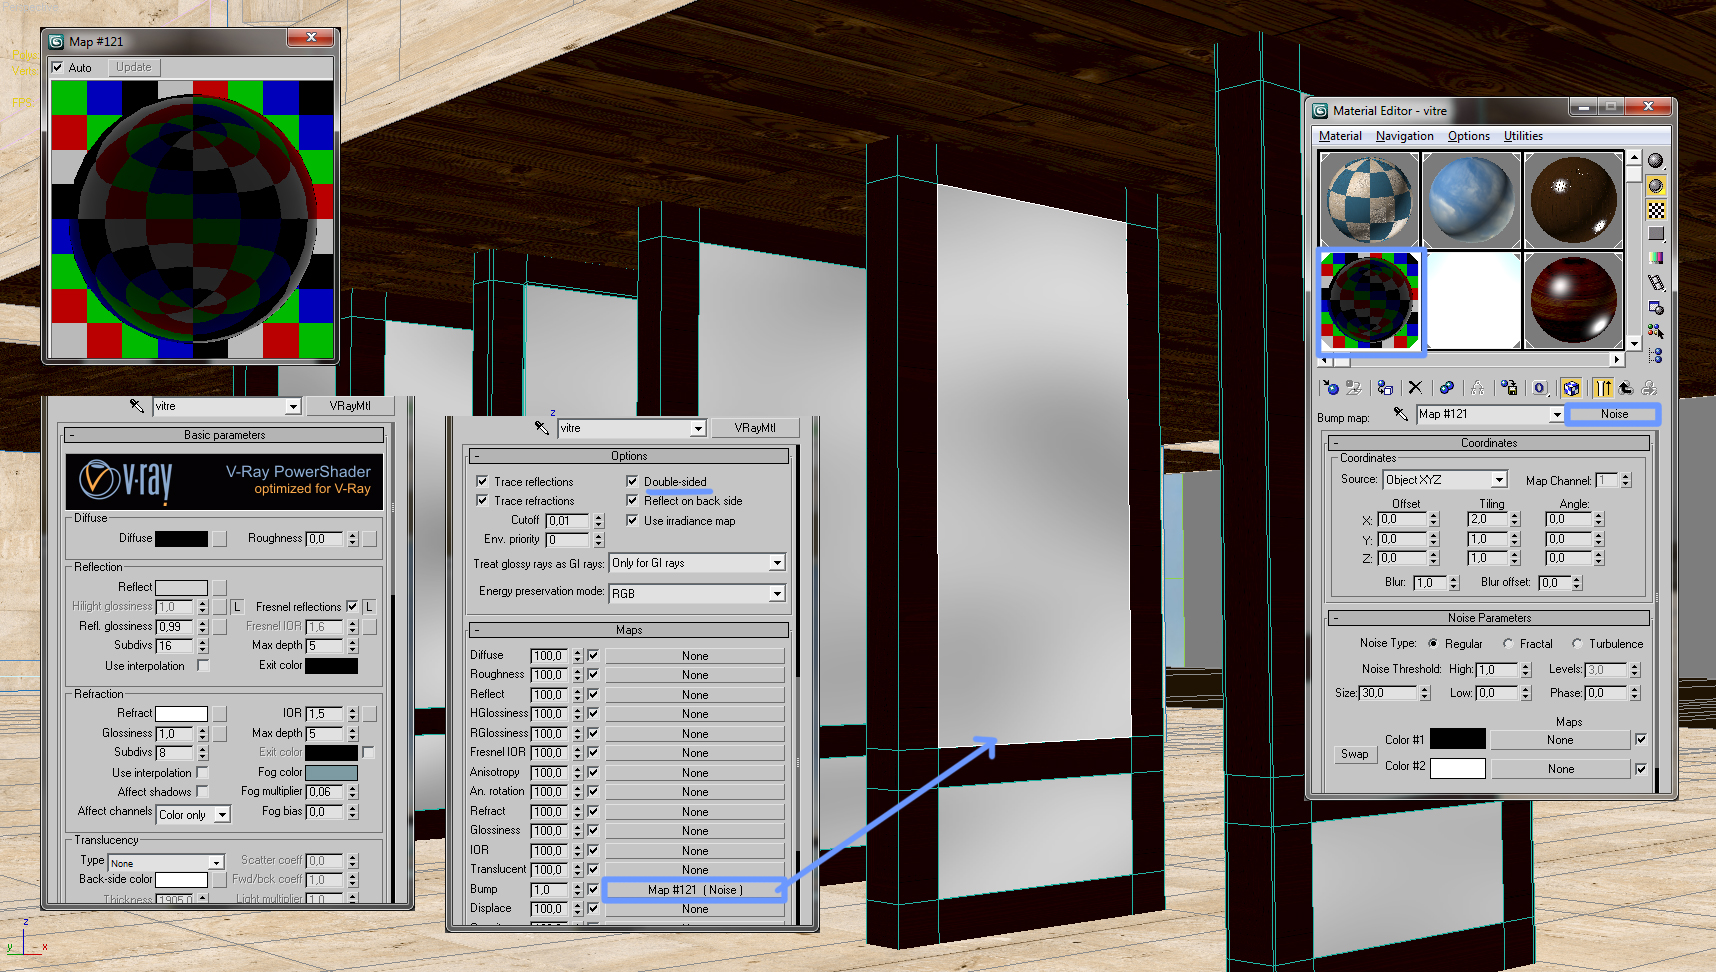Toggle Use irradiance map checkbox
This screenshot has height=972, width=1716.
(632, 520)
